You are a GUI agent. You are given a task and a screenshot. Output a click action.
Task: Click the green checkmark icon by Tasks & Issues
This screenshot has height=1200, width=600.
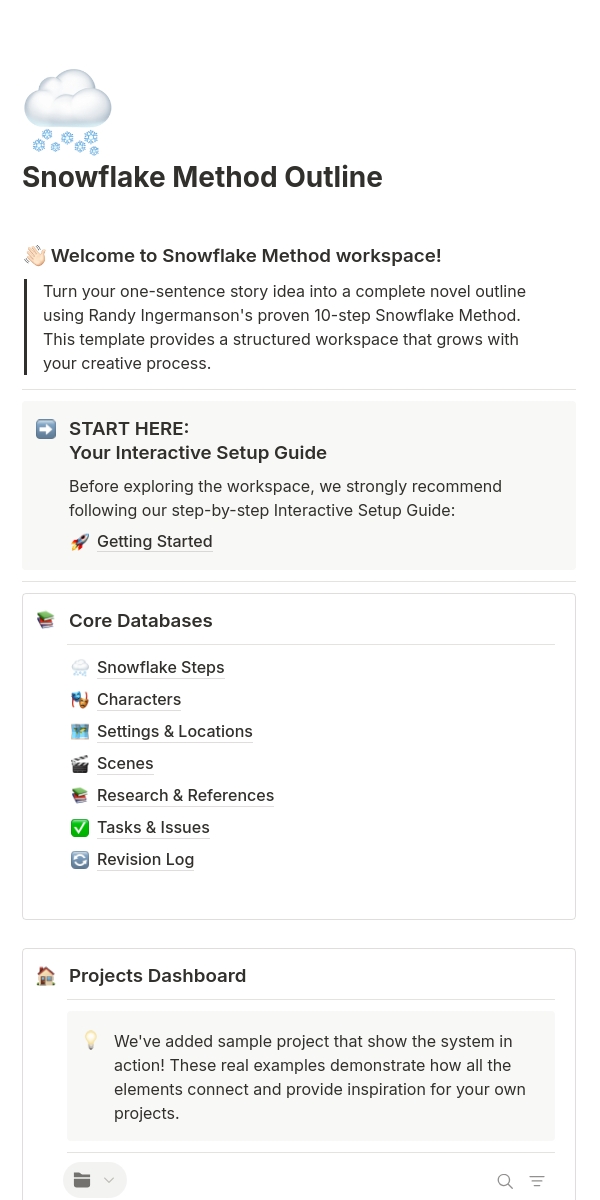(x=80, y=828)
